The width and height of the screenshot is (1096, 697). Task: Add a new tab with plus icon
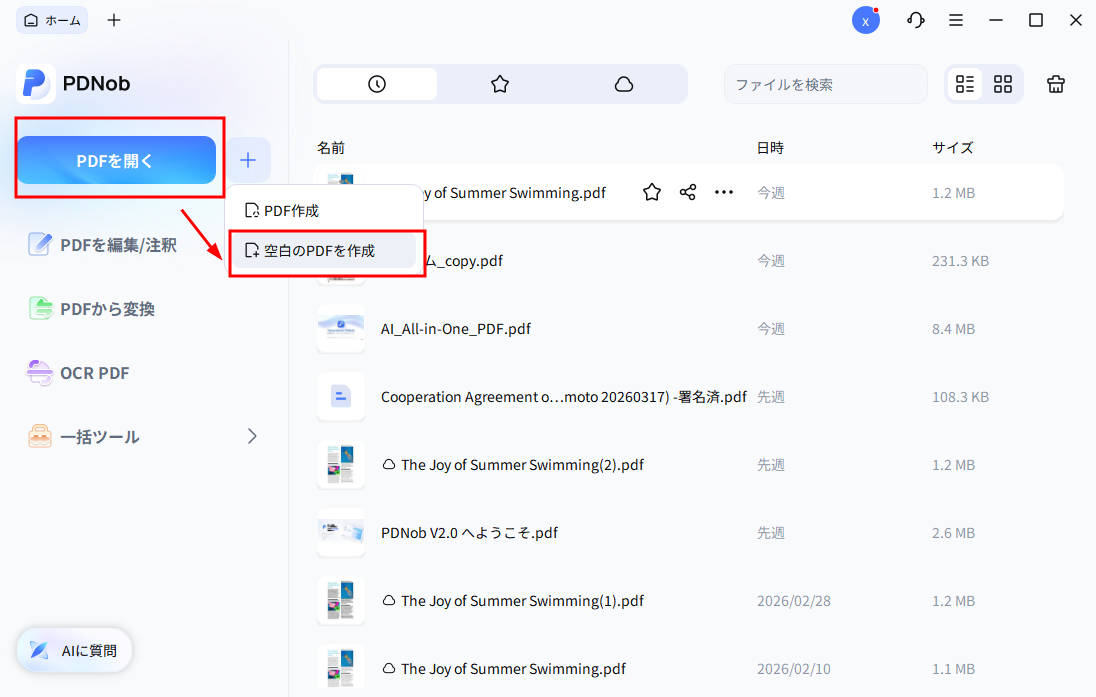click(114, 20)
